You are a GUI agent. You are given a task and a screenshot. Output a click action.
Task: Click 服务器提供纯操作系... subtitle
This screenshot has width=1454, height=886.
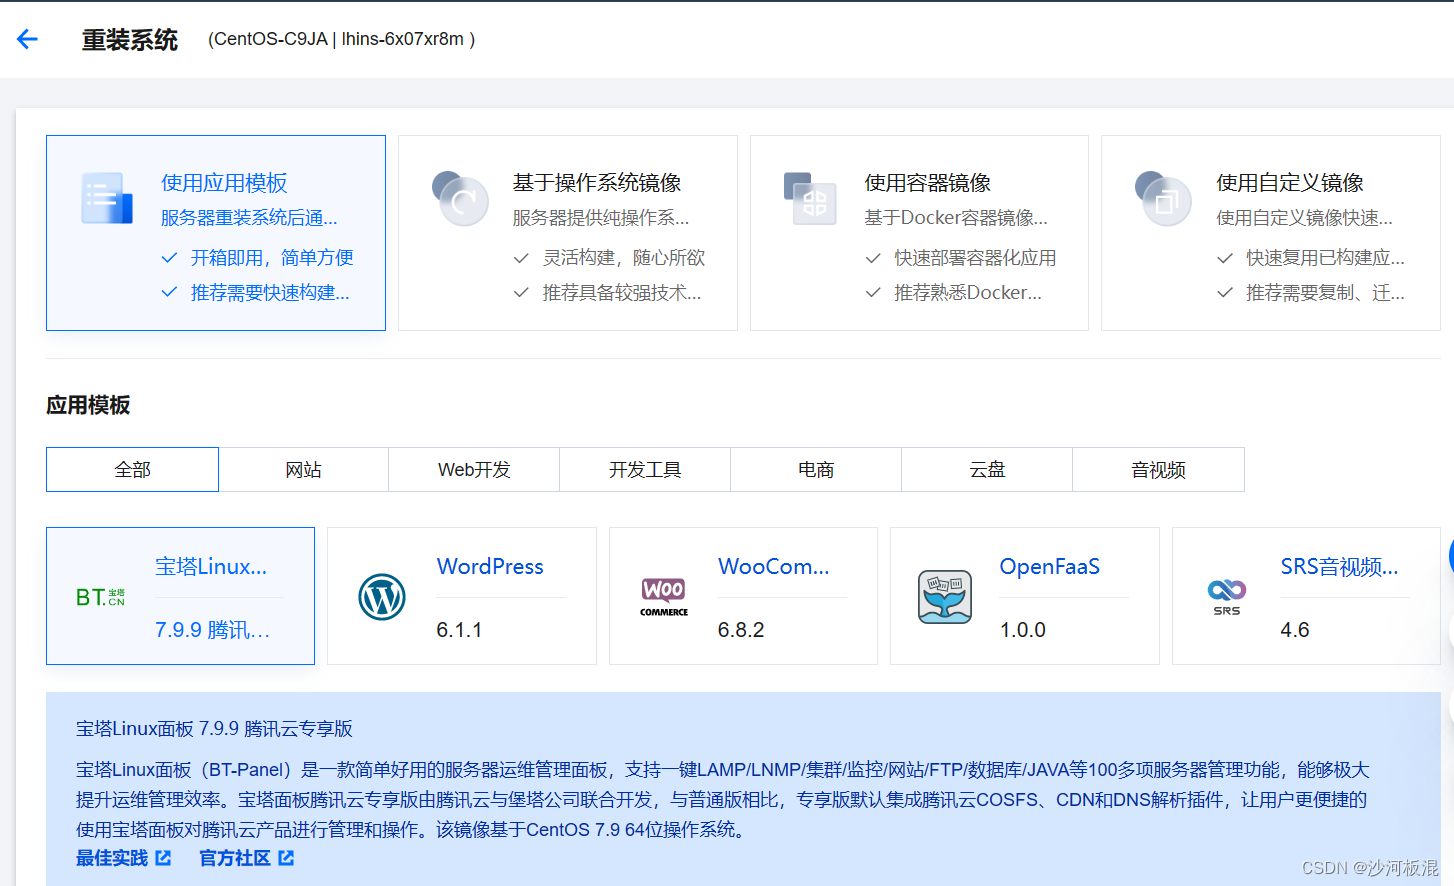pos(601,218)
